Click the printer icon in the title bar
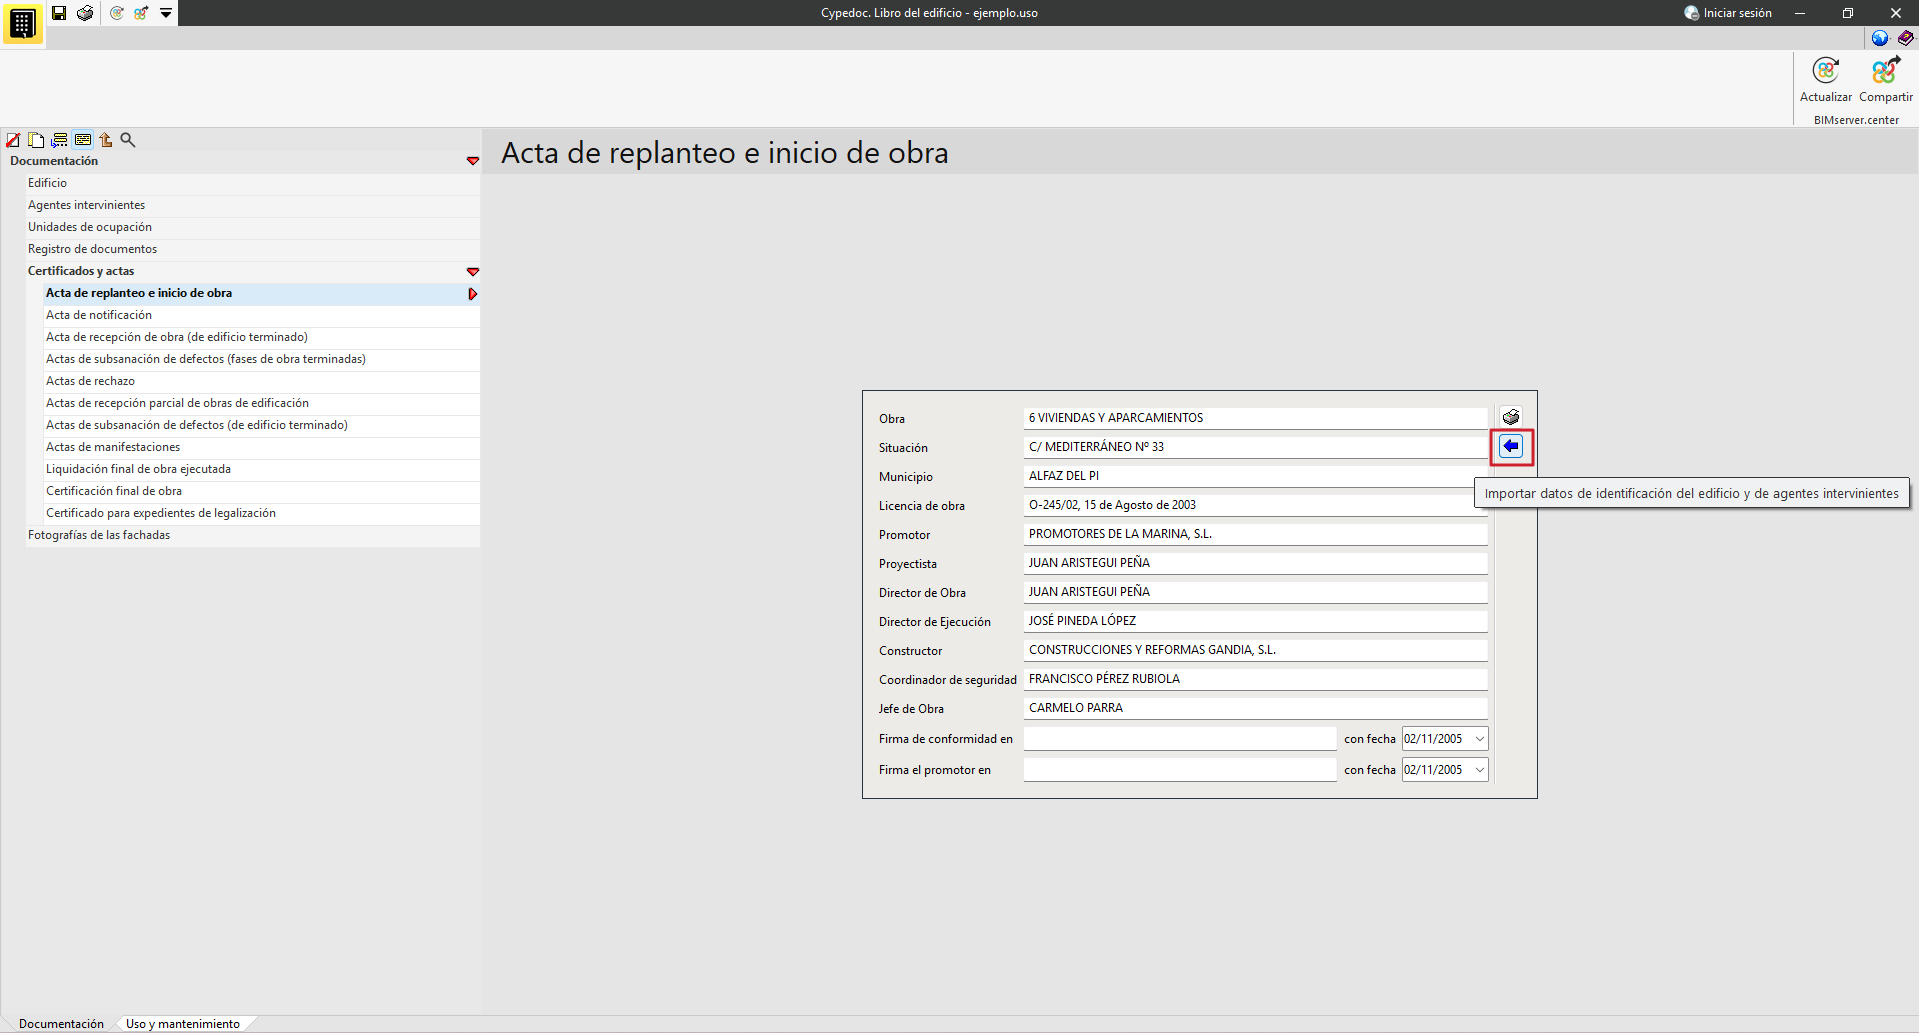The image size is (1919, 1033). (85, 13)
